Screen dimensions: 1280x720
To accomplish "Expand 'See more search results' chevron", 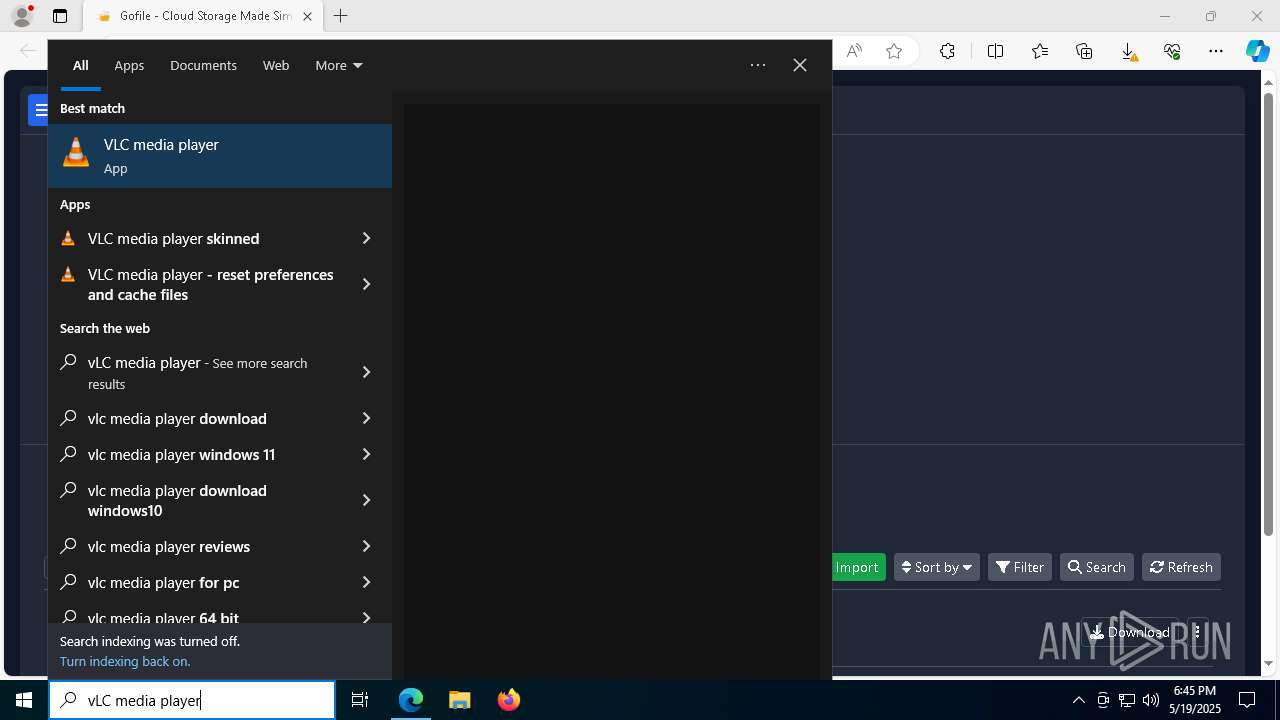I will click(366, 372).
